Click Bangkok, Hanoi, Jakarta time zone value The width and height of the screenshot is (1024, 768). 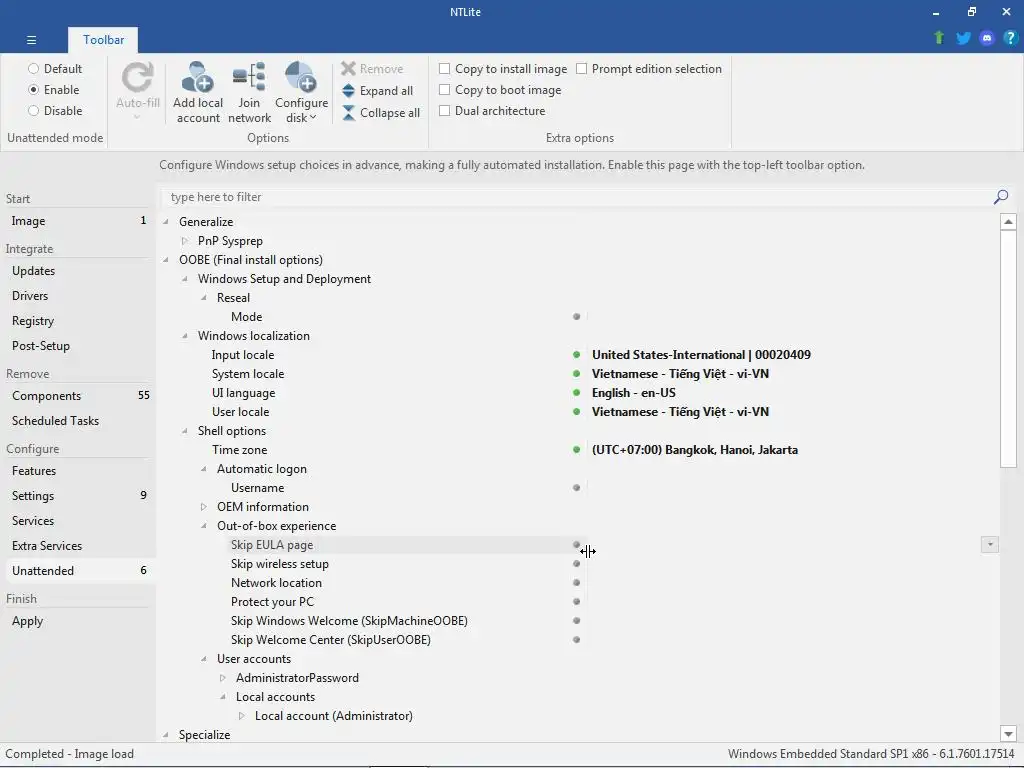694,449
